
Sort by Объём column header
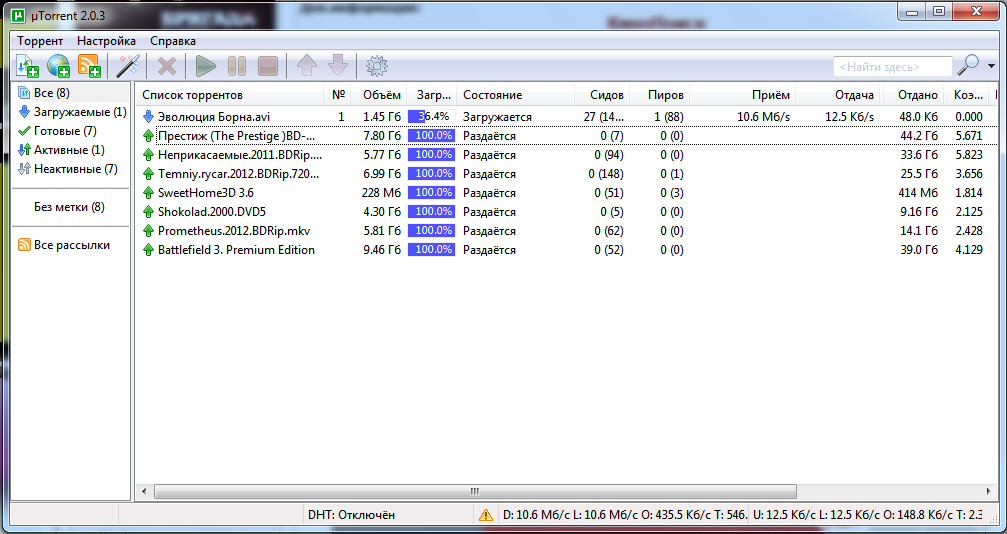pos(380,95)
